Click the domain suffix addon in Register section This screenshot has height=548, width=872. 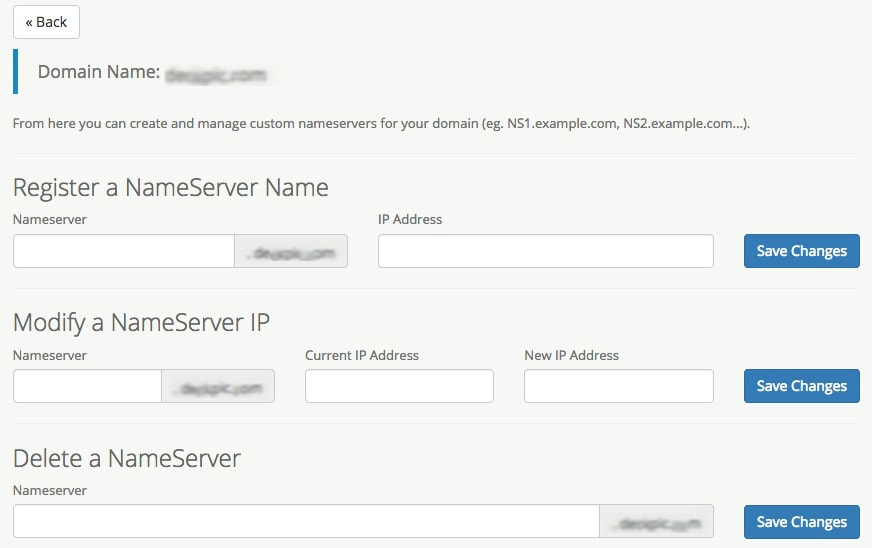click(x=291, y=252)
